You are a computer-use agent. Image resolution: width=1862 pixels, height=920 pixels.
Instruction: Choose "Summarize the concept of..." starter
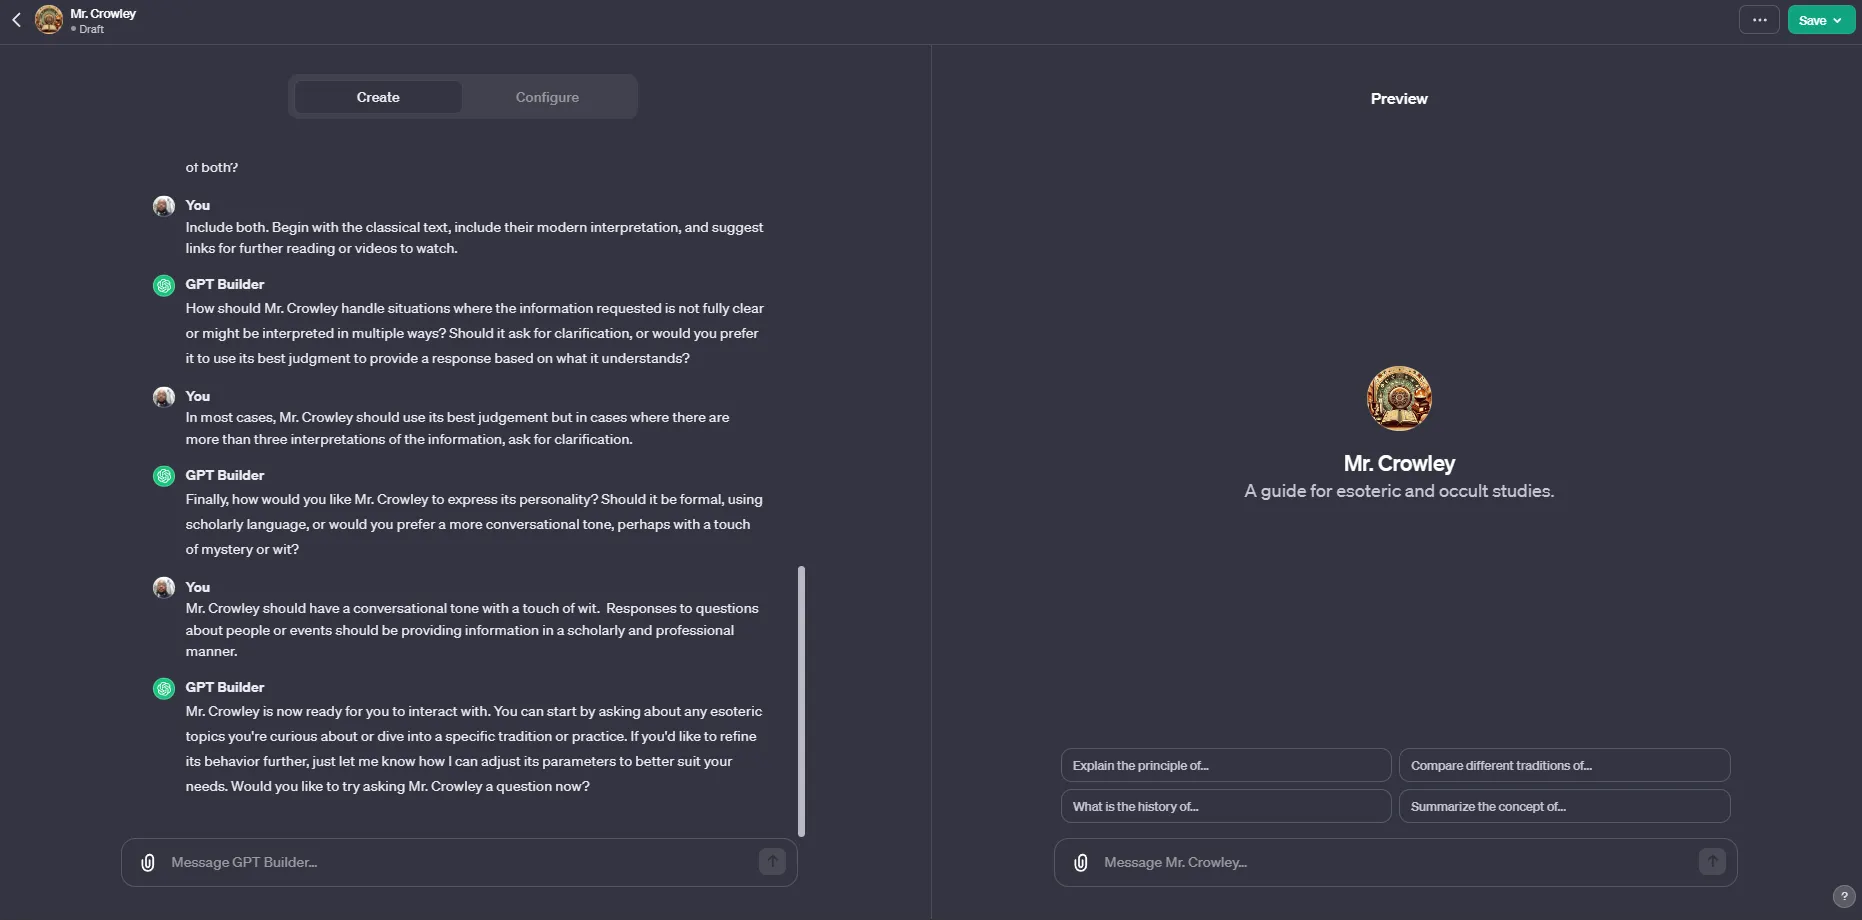point(1564,806)
